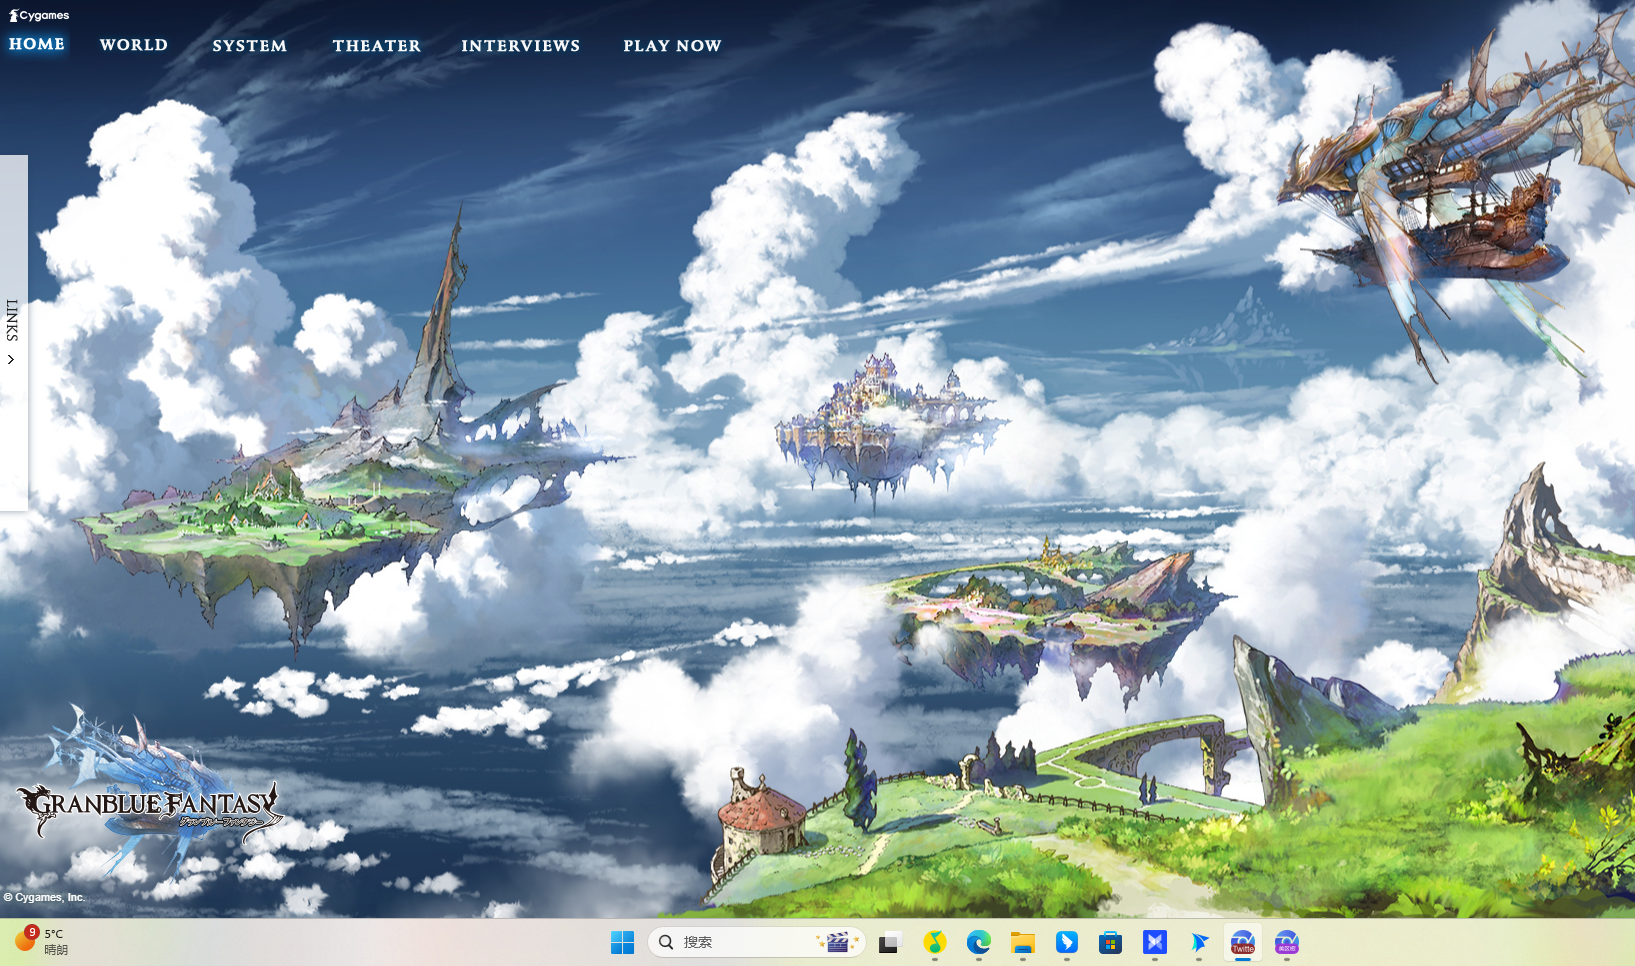Click the arrow chevron under LINKS
Image resolution: width=1635 pixels, height=966 pixels.
click(x=11, y=360)
